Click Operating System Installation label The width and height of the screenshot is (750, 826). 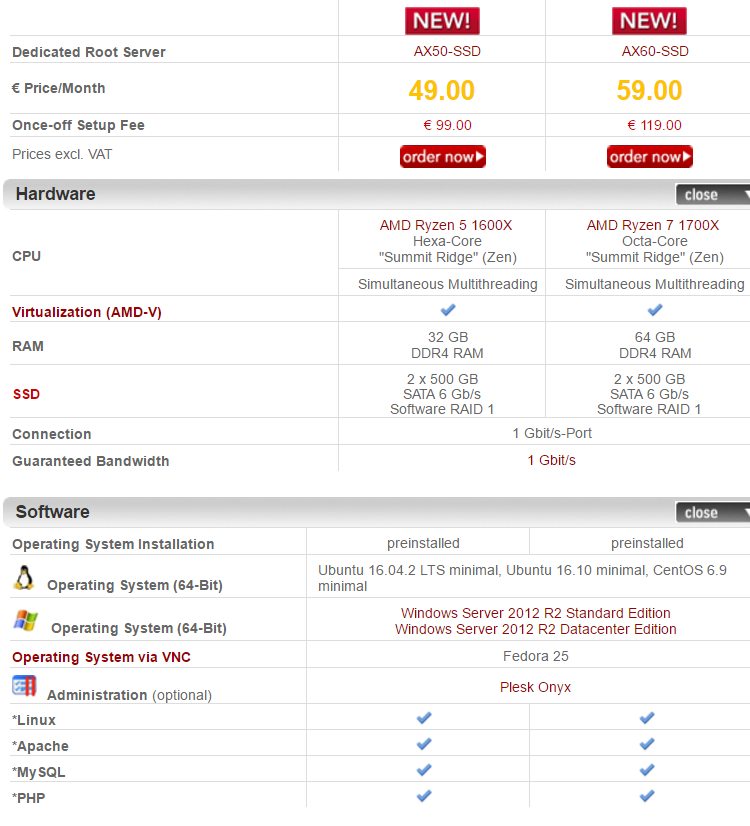pyautogui.click(x=113, y=544)
